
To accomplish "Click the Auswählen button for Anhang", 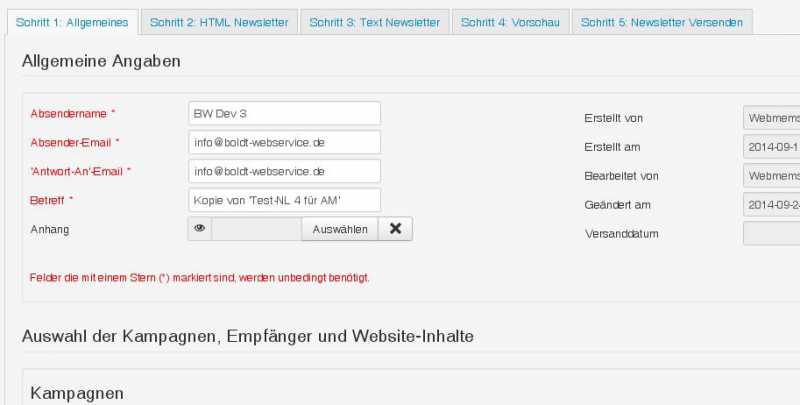I will 340,229.
